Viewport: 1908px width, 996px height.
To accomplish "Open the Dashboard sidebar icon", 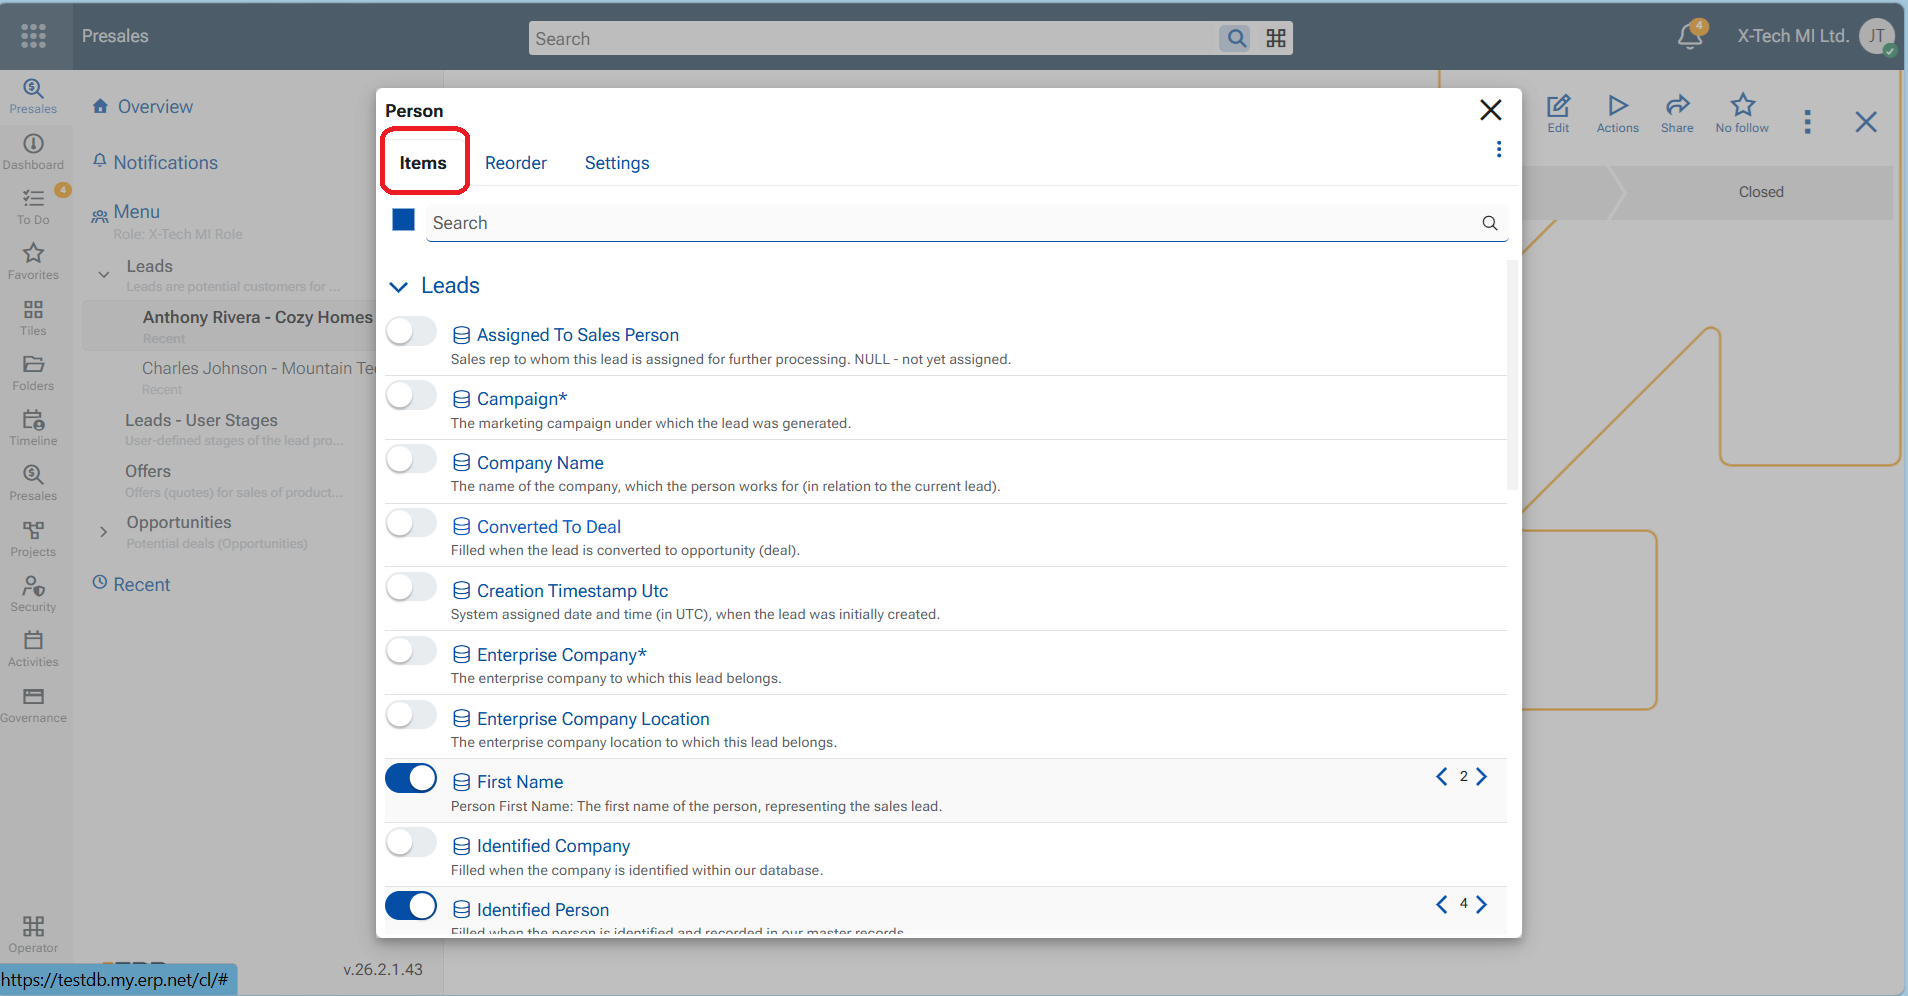I will pos(33,152).
